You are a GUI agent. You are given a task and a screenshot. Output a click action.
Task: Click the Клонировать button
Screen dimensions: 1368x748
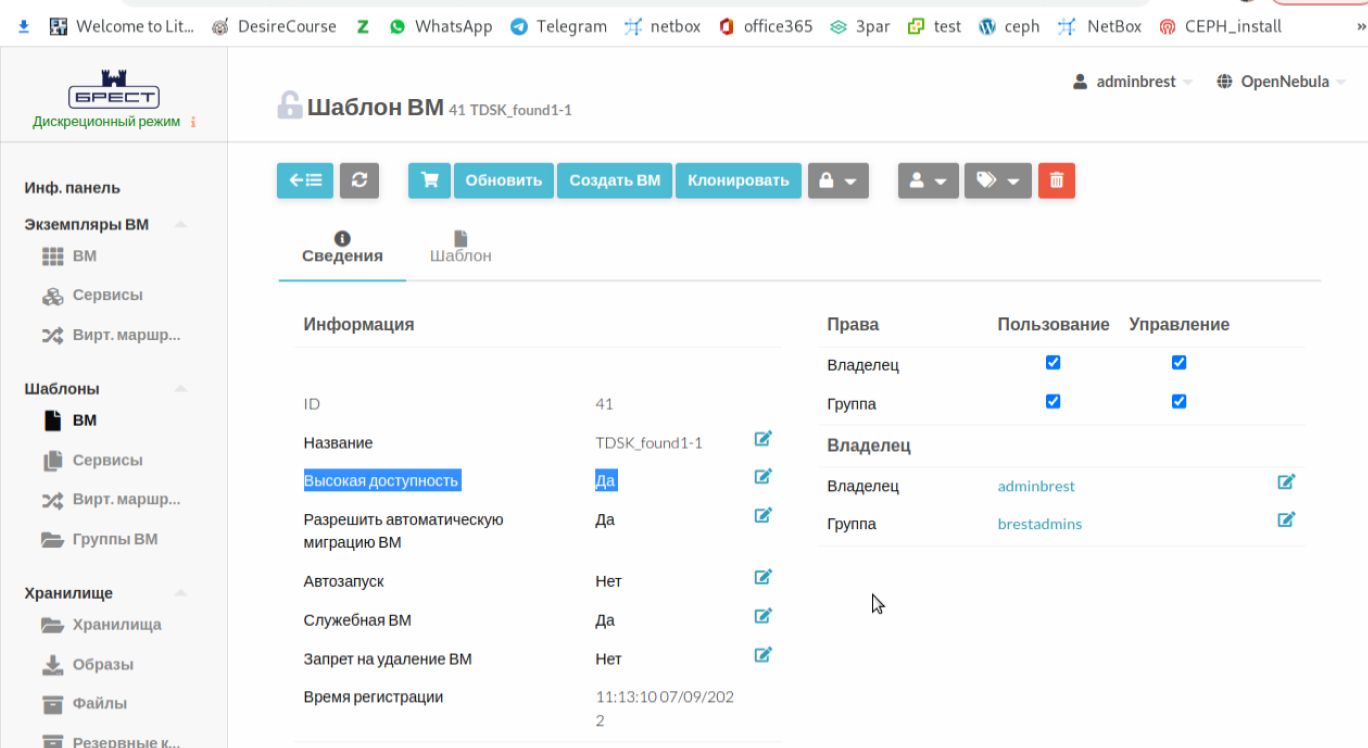pyautogui.click(x=738, y=181)
